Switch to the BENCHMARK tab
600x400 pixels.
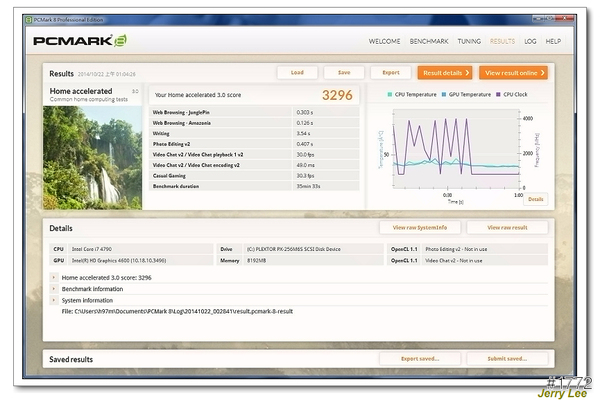point(429,42)
